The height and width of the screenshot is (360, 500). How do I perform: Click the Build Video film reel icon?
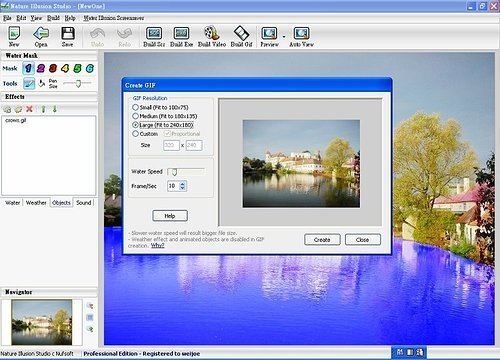(x=212, y=33)
